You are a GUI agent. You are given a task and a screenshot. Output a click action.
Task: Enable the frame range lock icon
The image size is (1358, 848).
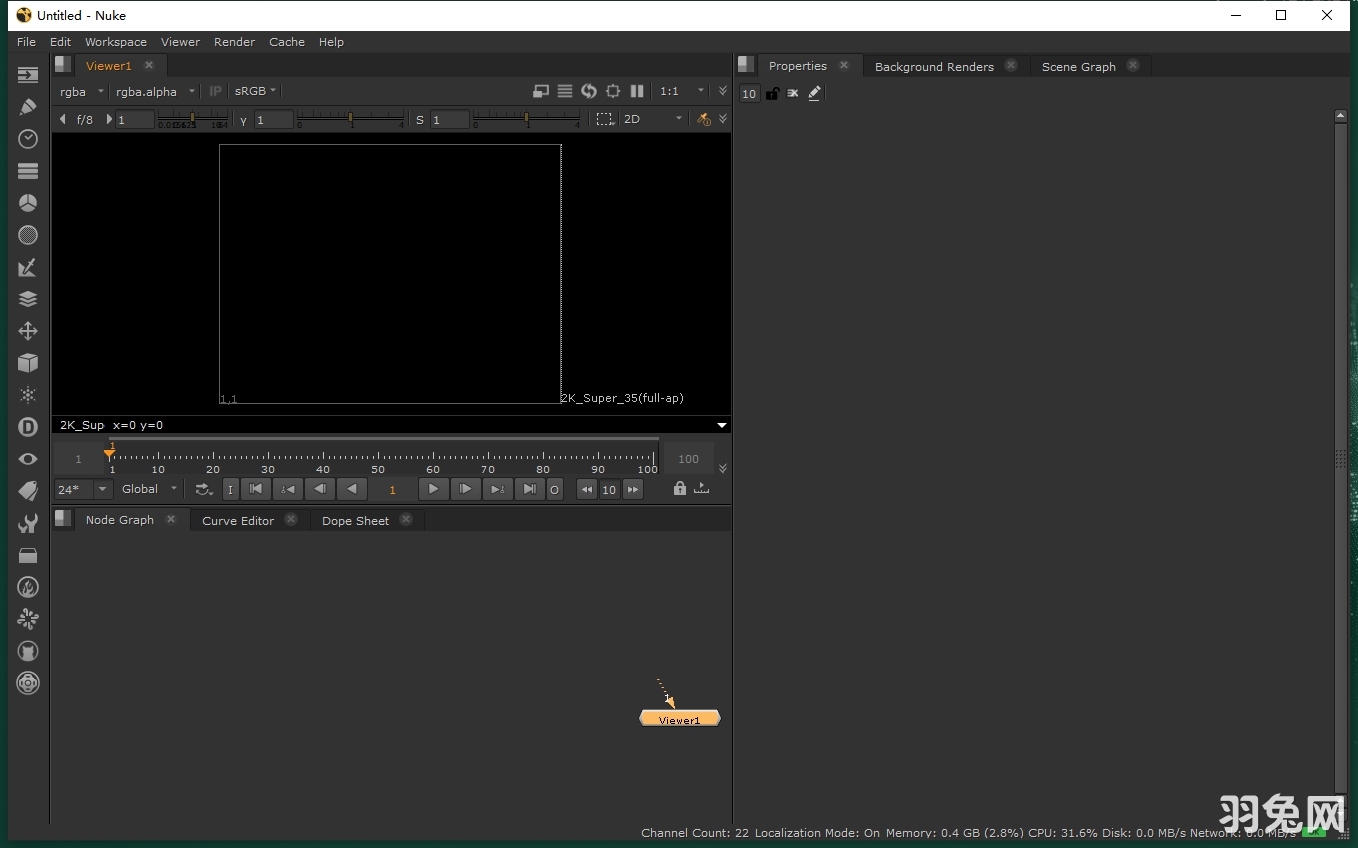click(680, 489)
